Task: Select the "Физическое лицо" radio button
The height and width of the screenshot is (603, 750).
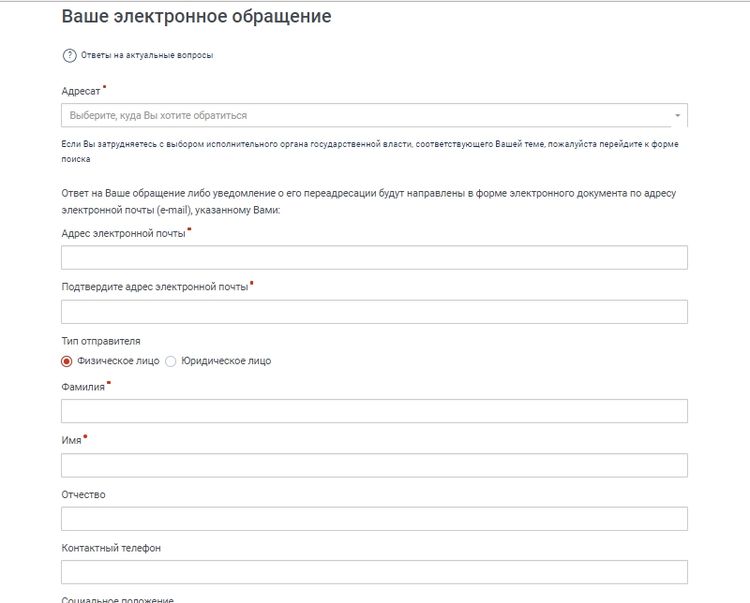Action: pyautogui.click(x=68, y=361)
